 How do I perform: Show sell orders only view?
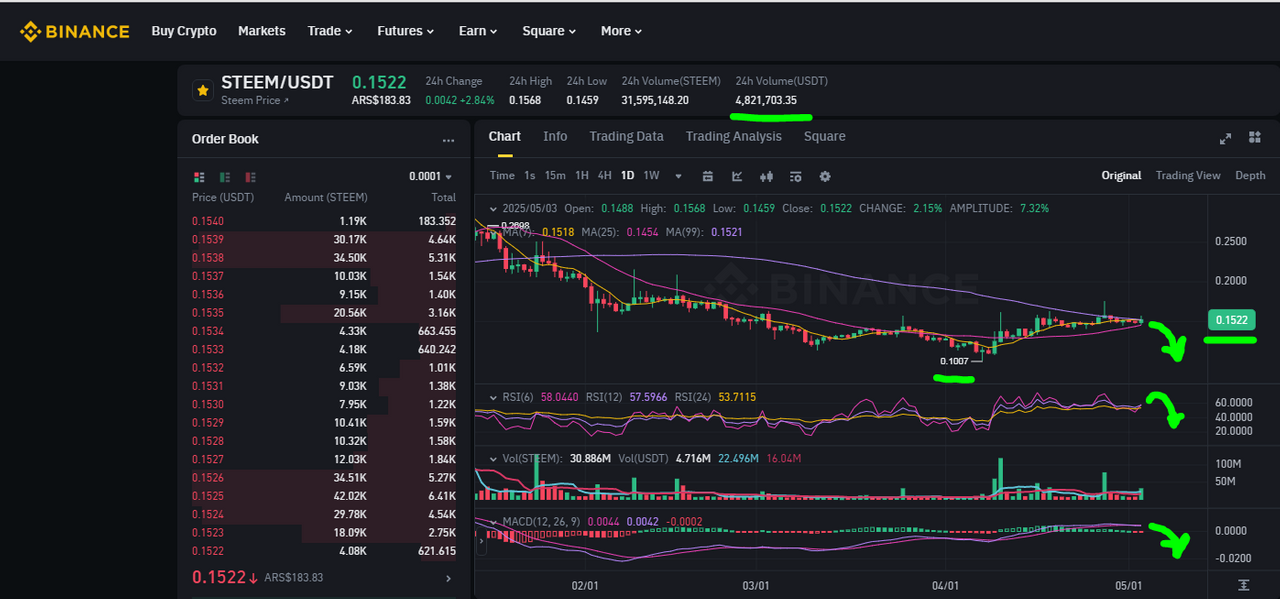(x=252, y=177)
